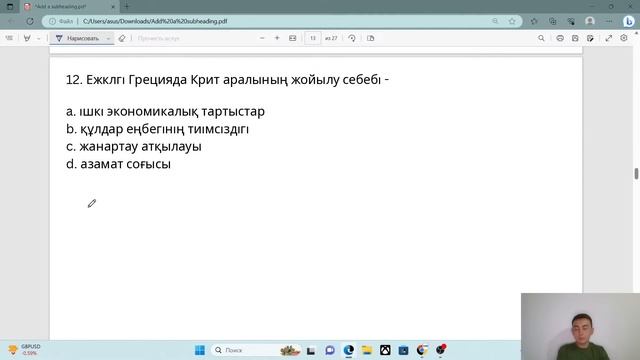Save as a copy with pencil icon
Viewport: 640px width, 360px height.
coord(590,38)
